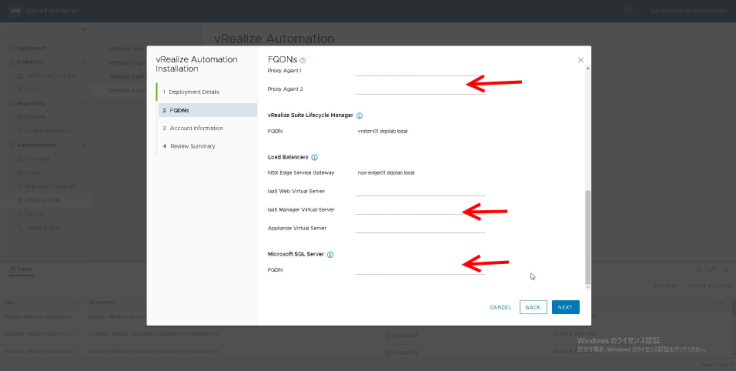The image size is (736, 371).
Task: Open Users under Administration
Action: 32,172
